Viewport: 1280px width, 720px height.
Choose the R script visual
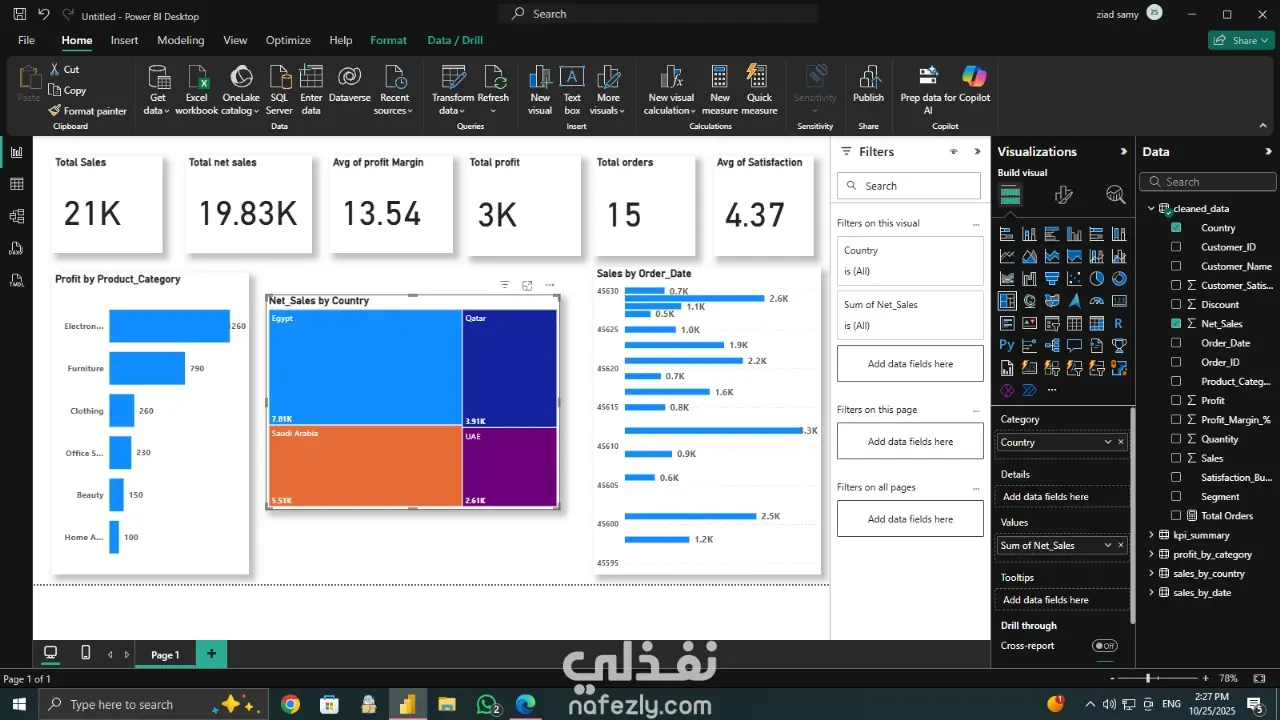pyautogui.click(x=1119, y=324)
